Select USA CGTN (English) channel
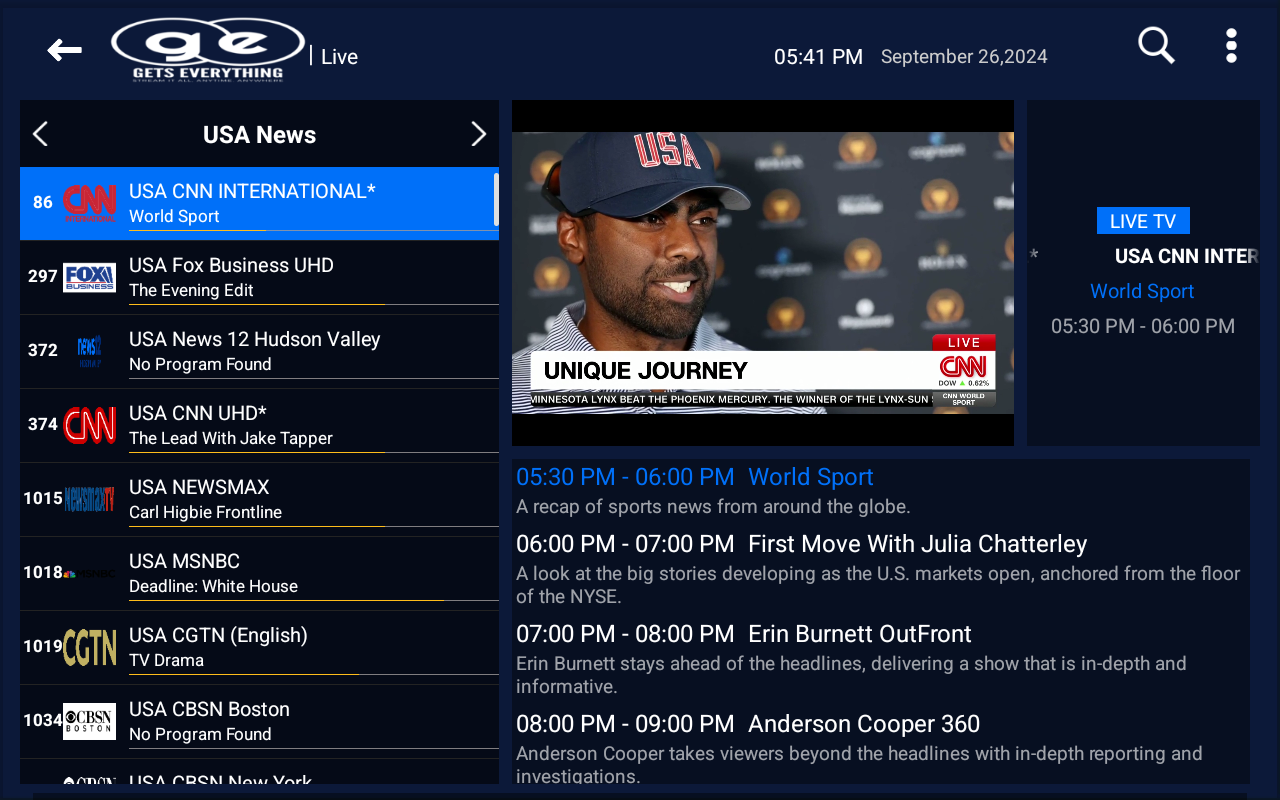The width and height of the screenshot is (1280, 800). coord(259,648)
